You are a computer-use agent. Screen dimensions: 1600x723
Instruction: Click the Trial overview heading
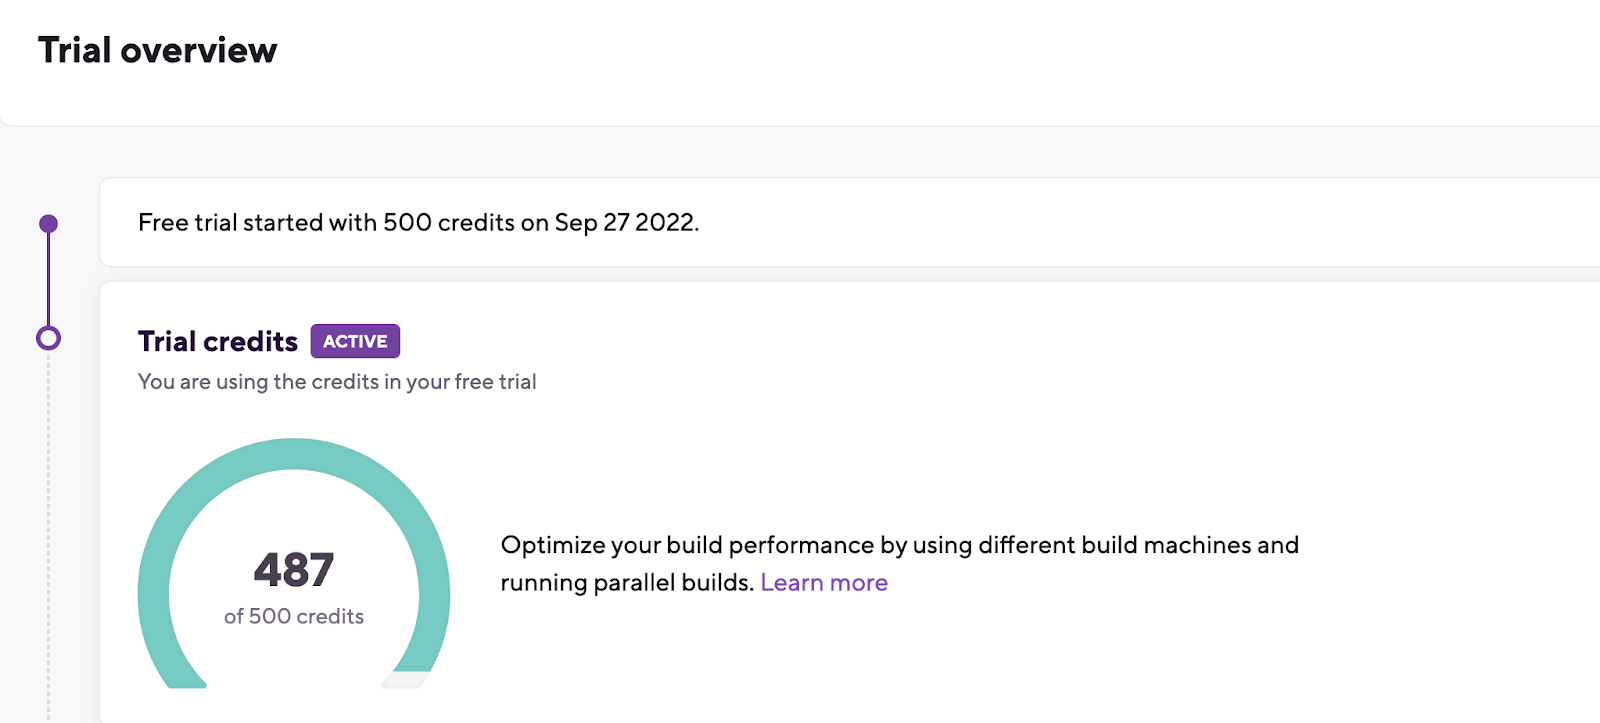[157, 50]
